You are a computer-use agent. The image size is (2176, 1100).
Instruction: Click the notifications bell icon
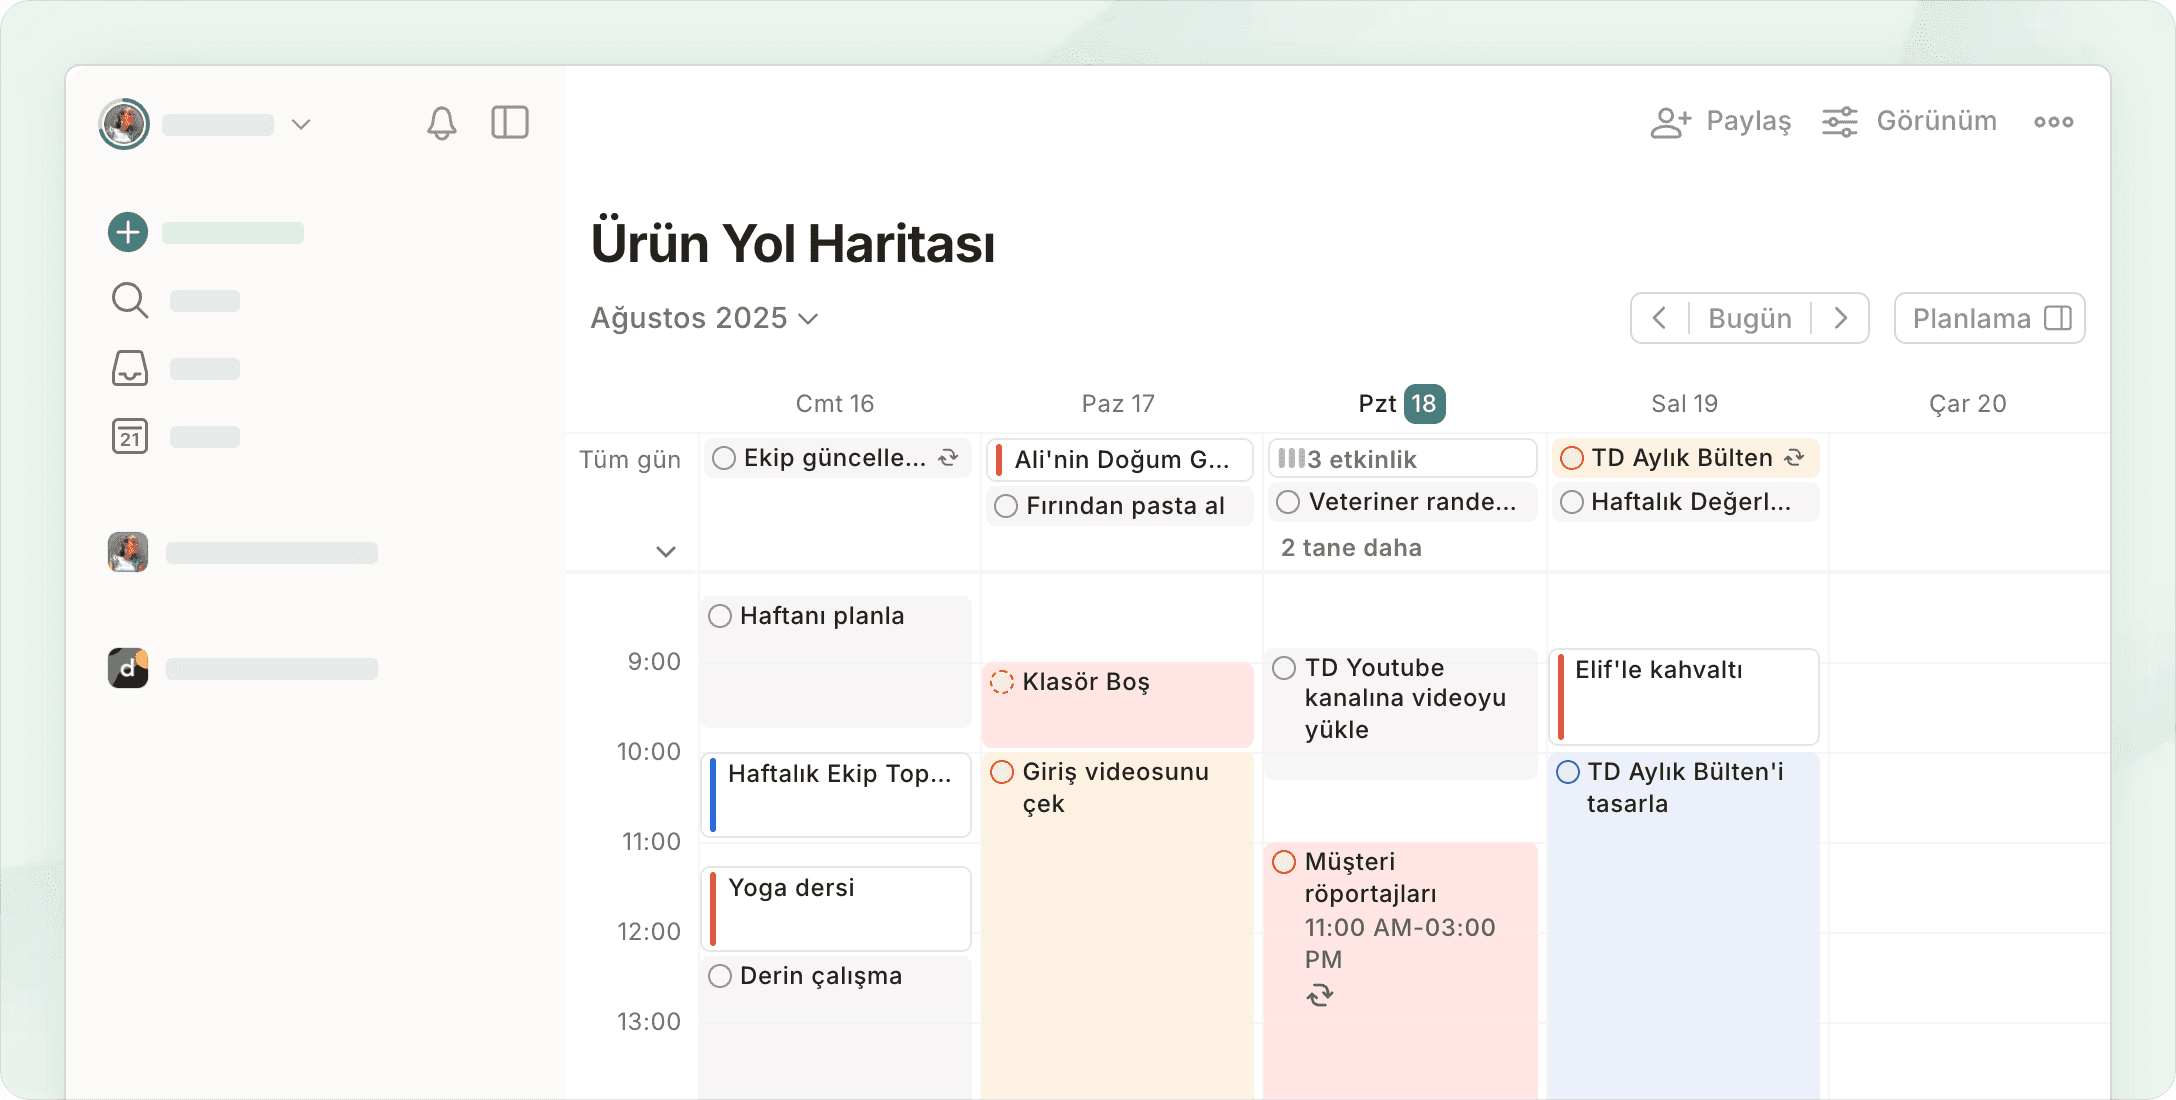pos(441,123)
